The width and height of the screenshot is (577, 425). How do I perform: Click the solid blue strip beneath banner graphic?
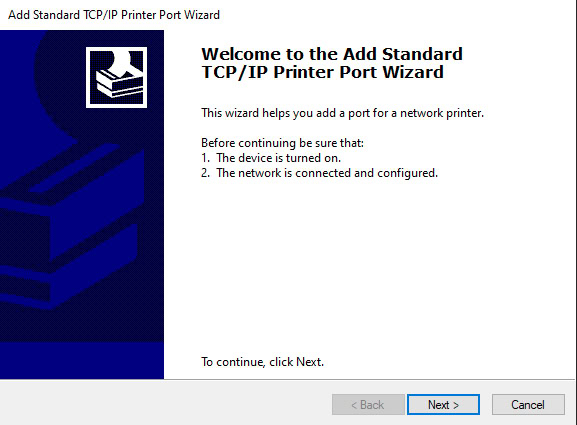click(82, 360)
